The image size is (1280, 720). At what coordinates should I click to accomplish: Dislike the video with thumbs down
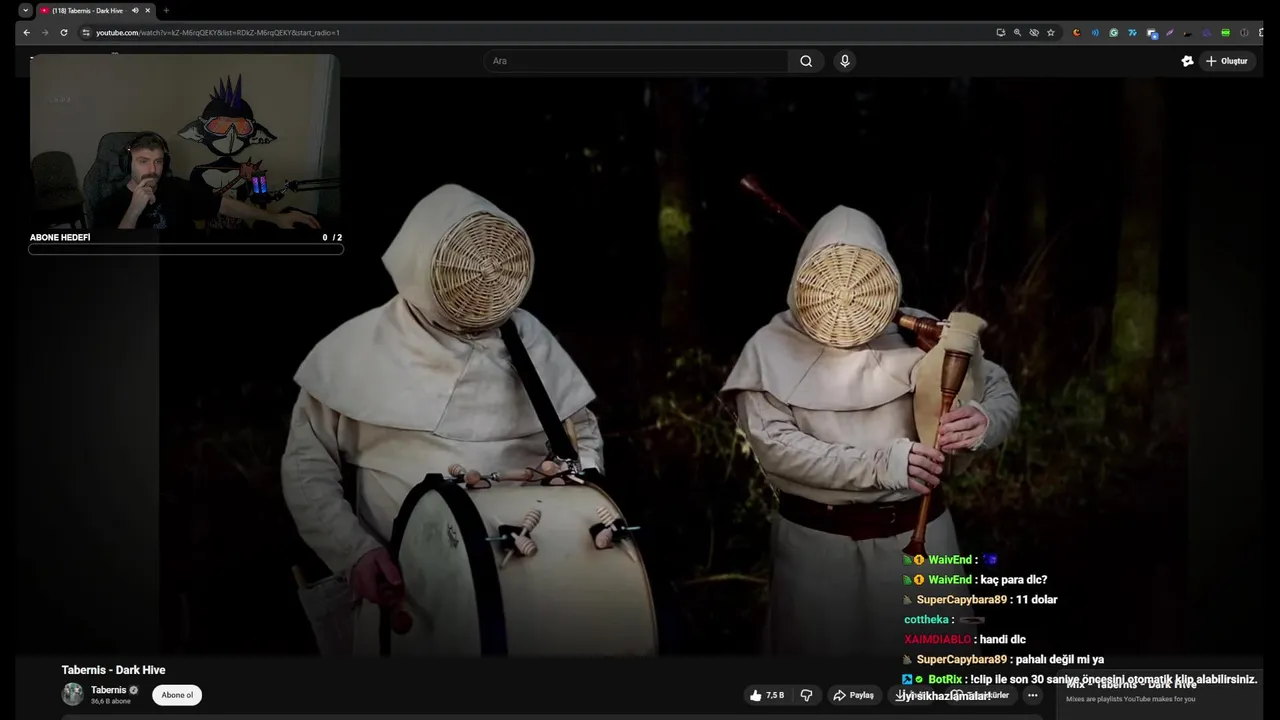pyautogui.click(x=806, y=695)
